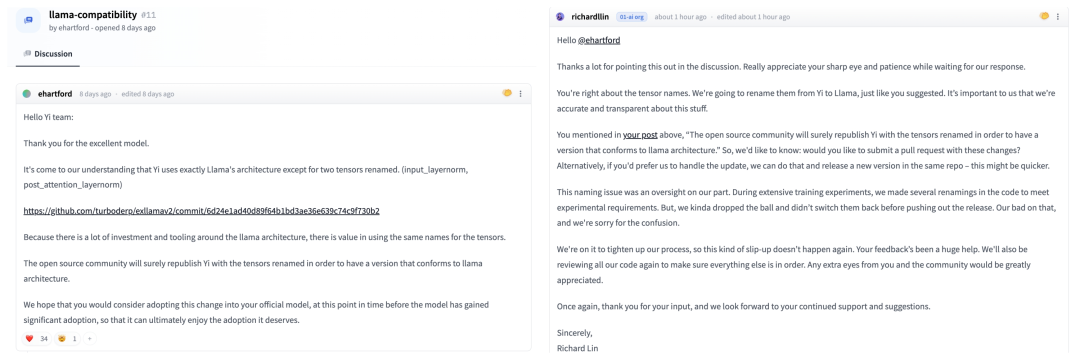Toggle the heart reaction with 34 votes

coord(37,339)
